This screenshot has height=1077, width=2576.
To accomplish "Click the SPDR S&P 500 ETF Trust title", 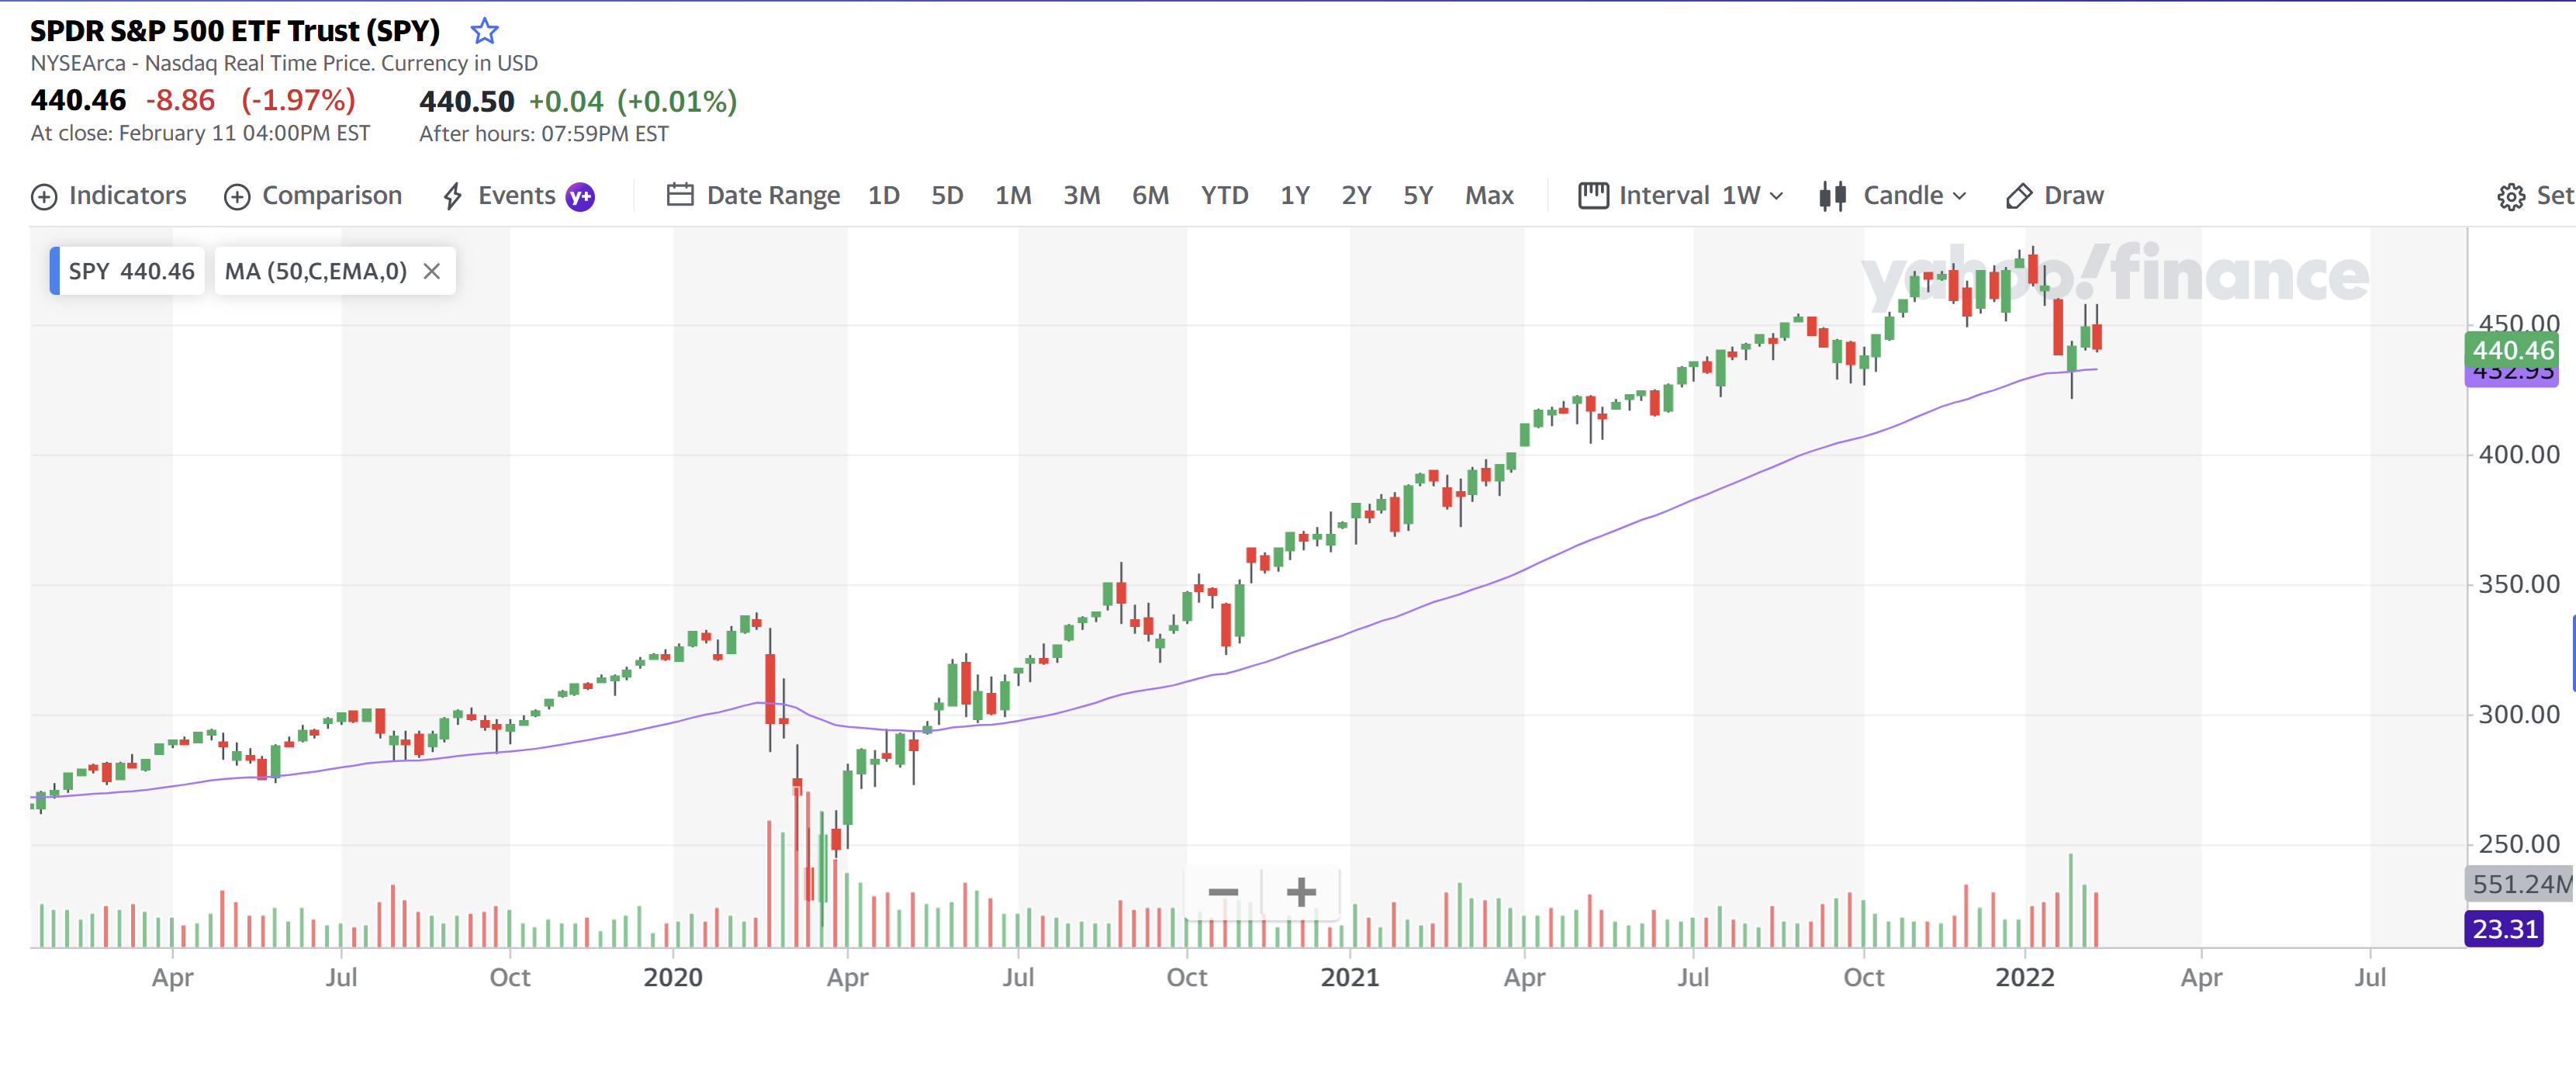I will point(235,31).
